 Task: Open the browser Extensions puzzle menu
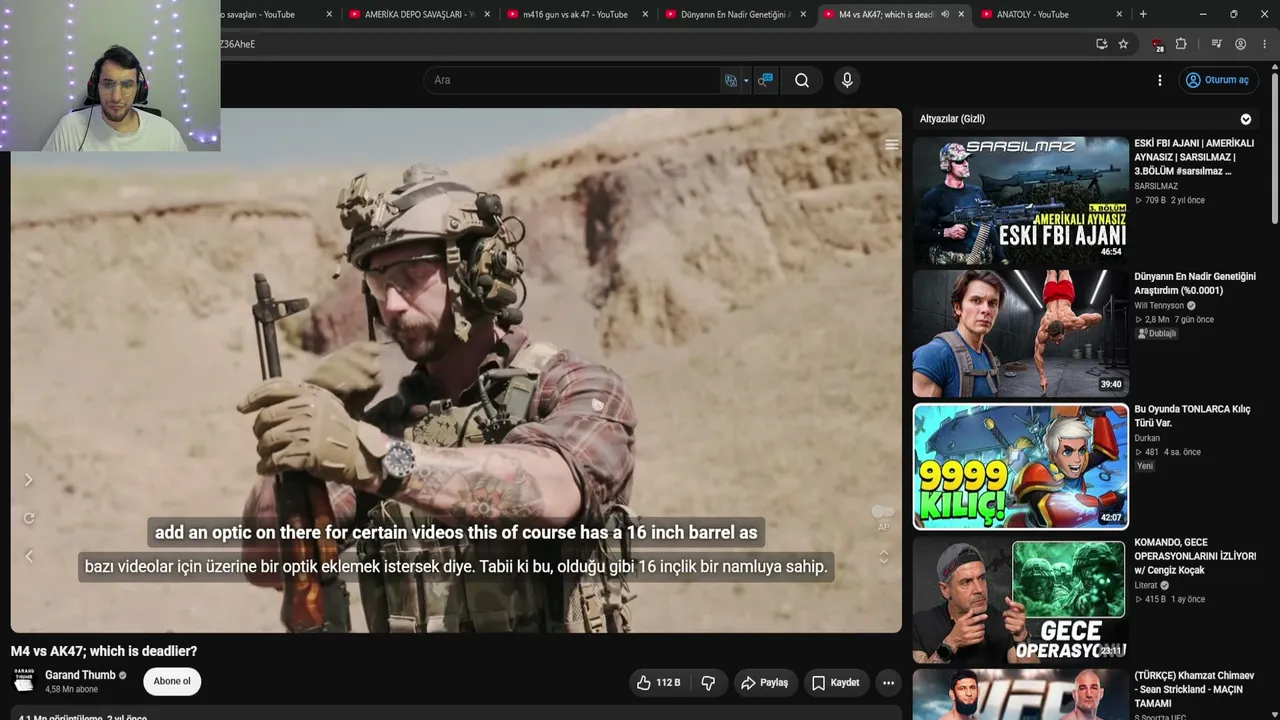click(x=1181, y=44)
